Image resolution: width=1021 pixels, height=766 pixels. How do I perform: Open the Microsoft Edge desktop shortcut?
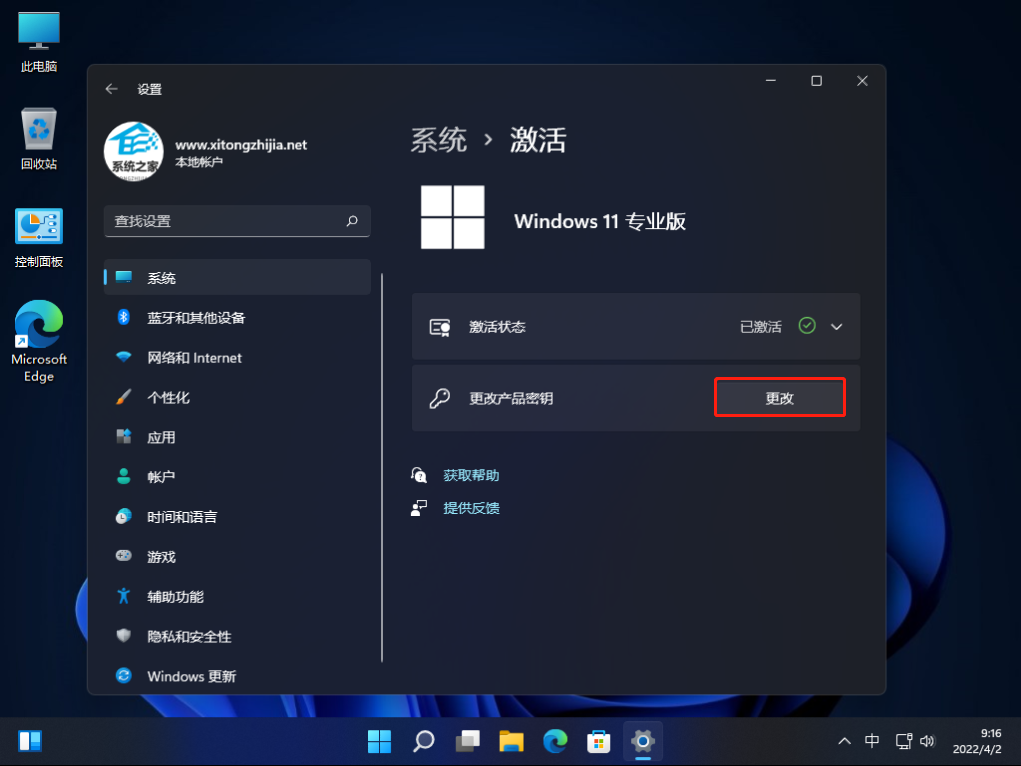pyautogui.click(x=39, y=341)
